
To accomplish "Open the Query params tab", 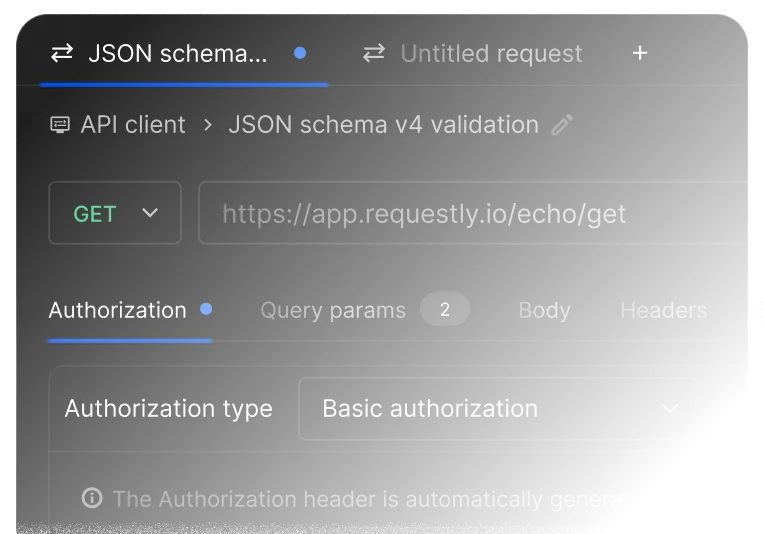I will [333, 310].
